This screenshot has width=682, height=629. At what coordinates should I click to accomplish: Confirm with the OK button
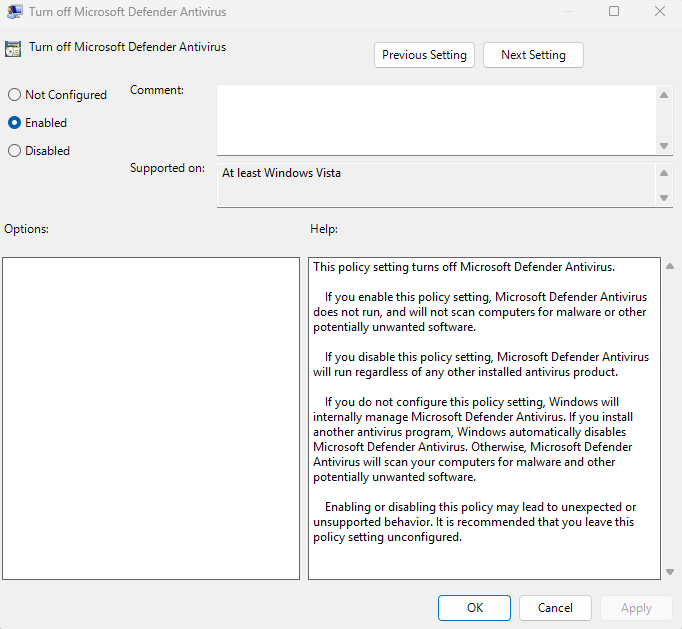(475, 608)
